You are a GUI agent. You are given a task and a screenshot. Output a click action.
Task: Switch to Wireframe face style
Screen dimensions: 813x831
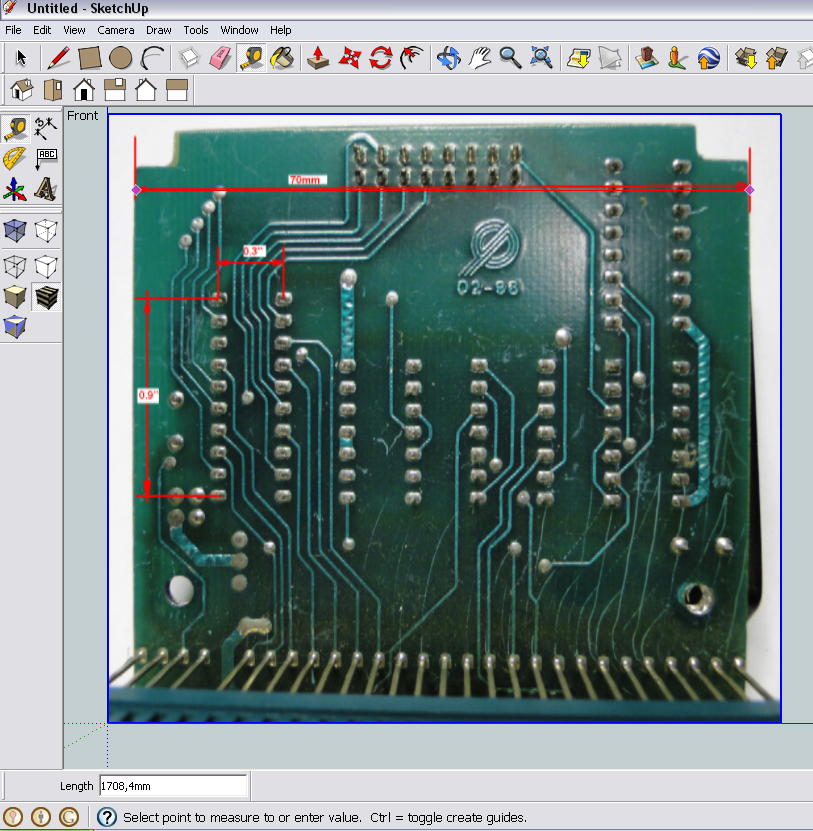point(15,266)
